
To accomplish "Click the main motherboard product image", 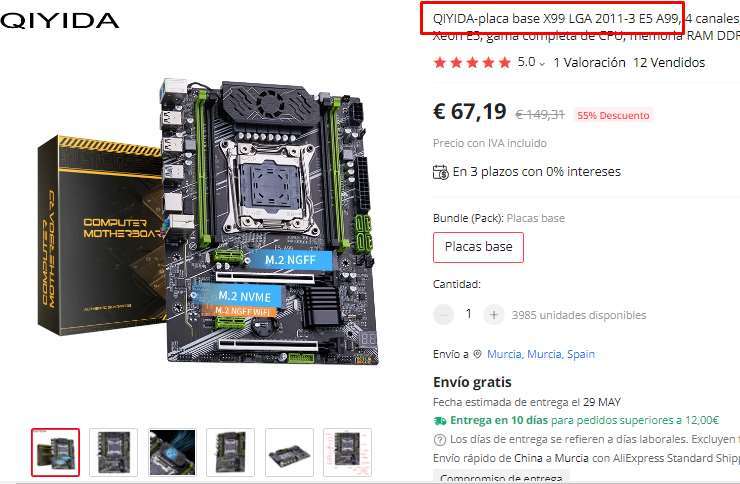I will (x=210, y=222).
